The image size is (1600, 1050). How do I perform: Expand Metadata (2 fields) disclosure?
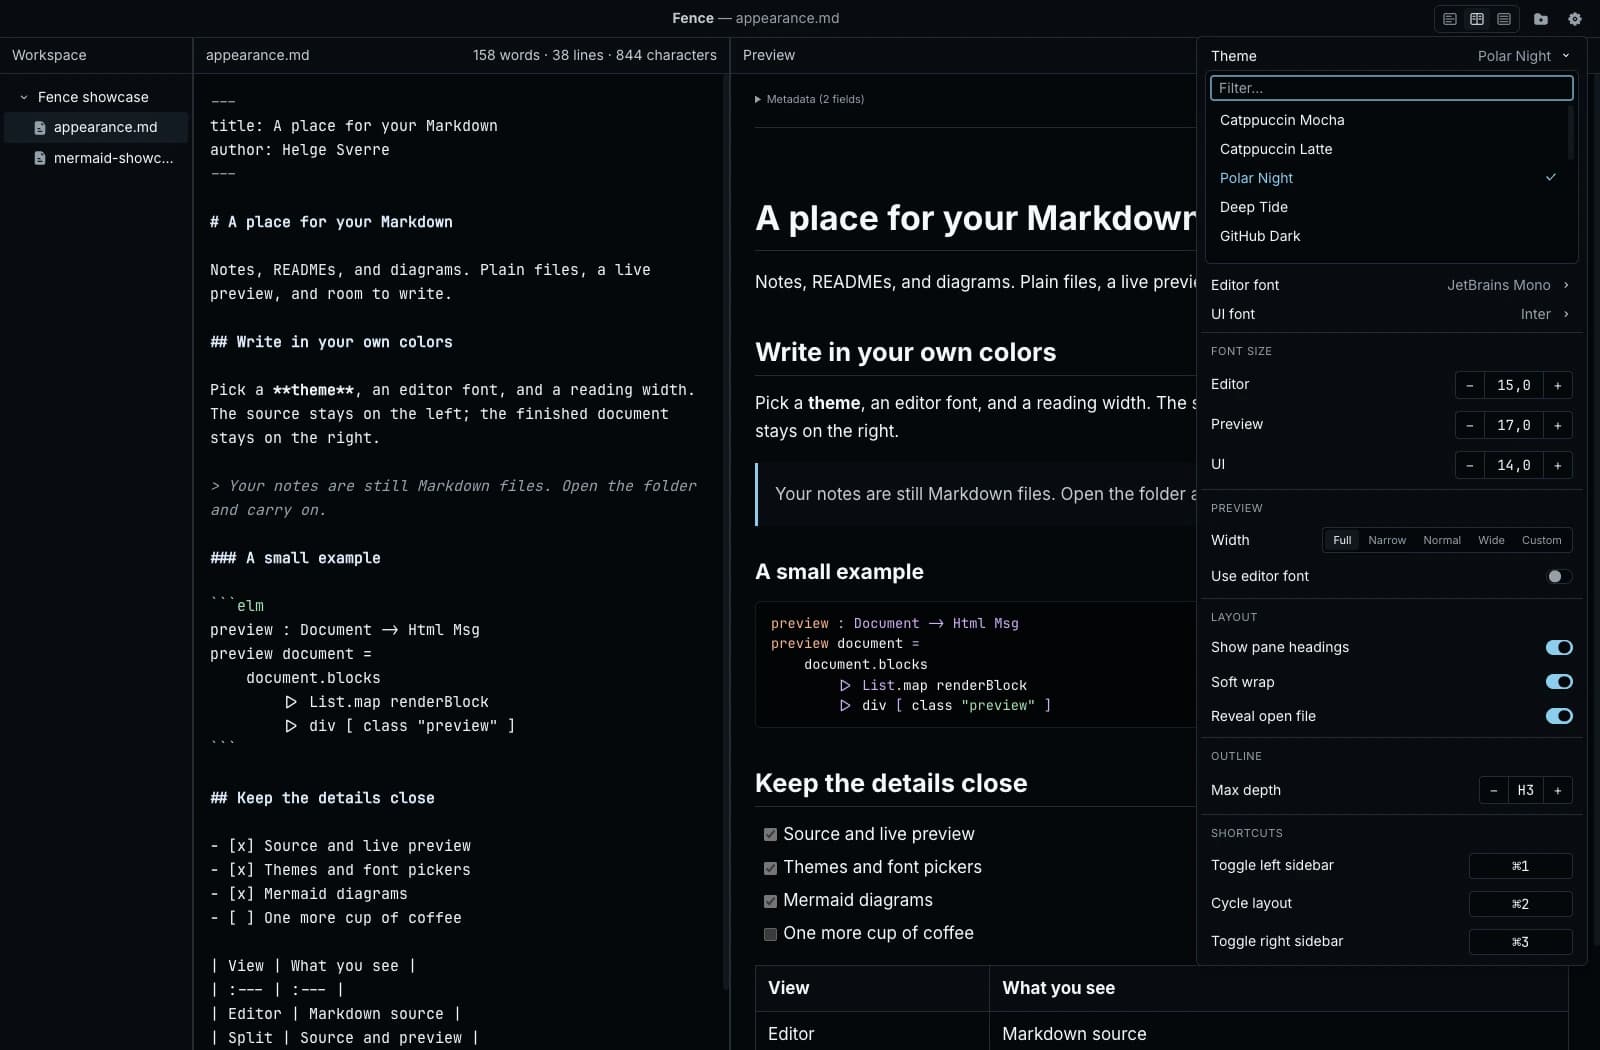(809, 99)
